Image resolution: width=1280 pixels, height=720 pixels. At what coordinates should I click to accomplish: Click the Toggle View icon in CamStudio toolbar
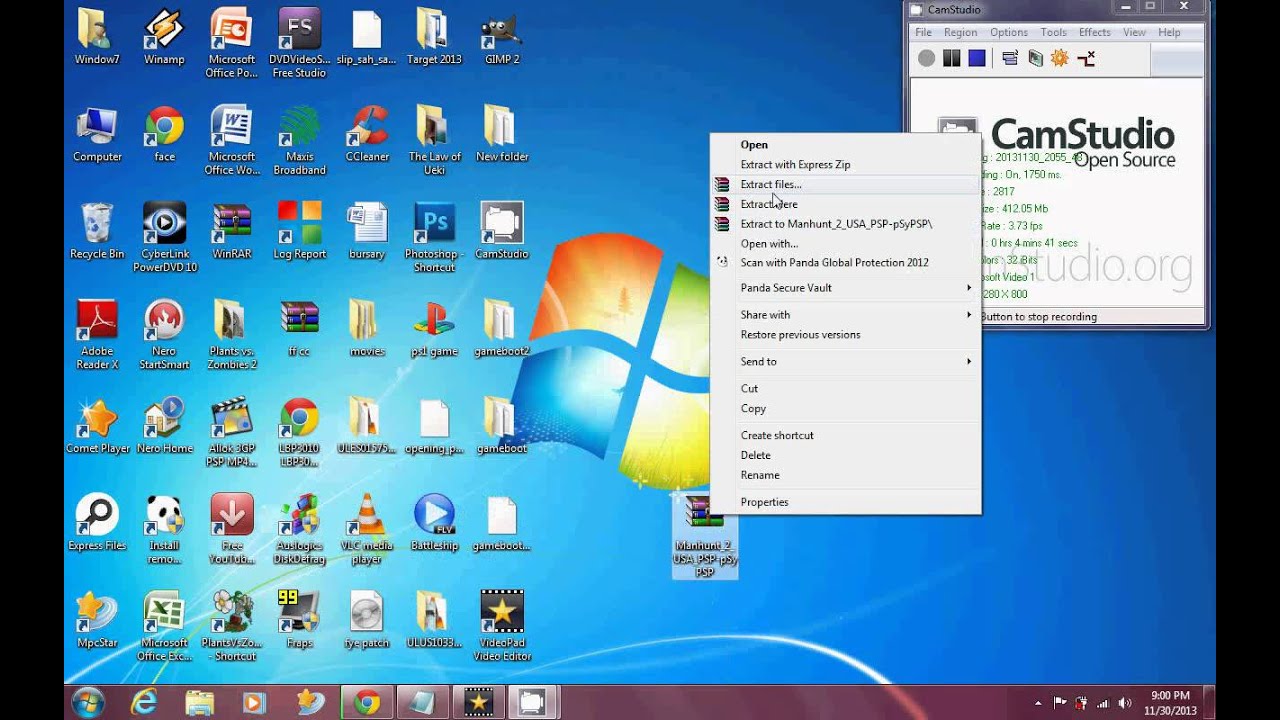pyautogui.click(x=1010, y=59)
